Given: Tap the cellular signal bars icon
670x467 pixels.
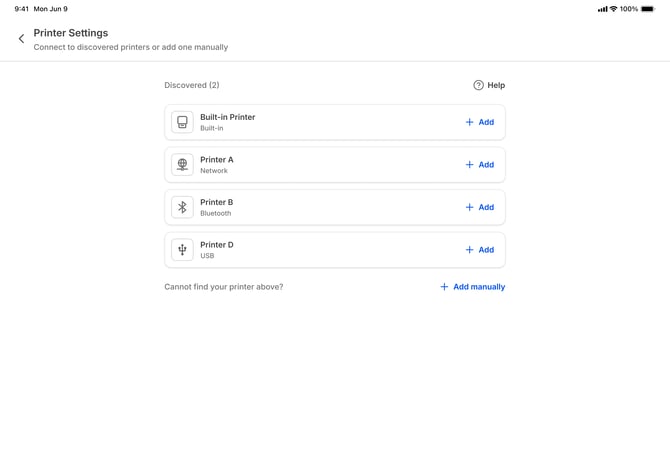Looking at the screenshot, I should pos(602,9).
